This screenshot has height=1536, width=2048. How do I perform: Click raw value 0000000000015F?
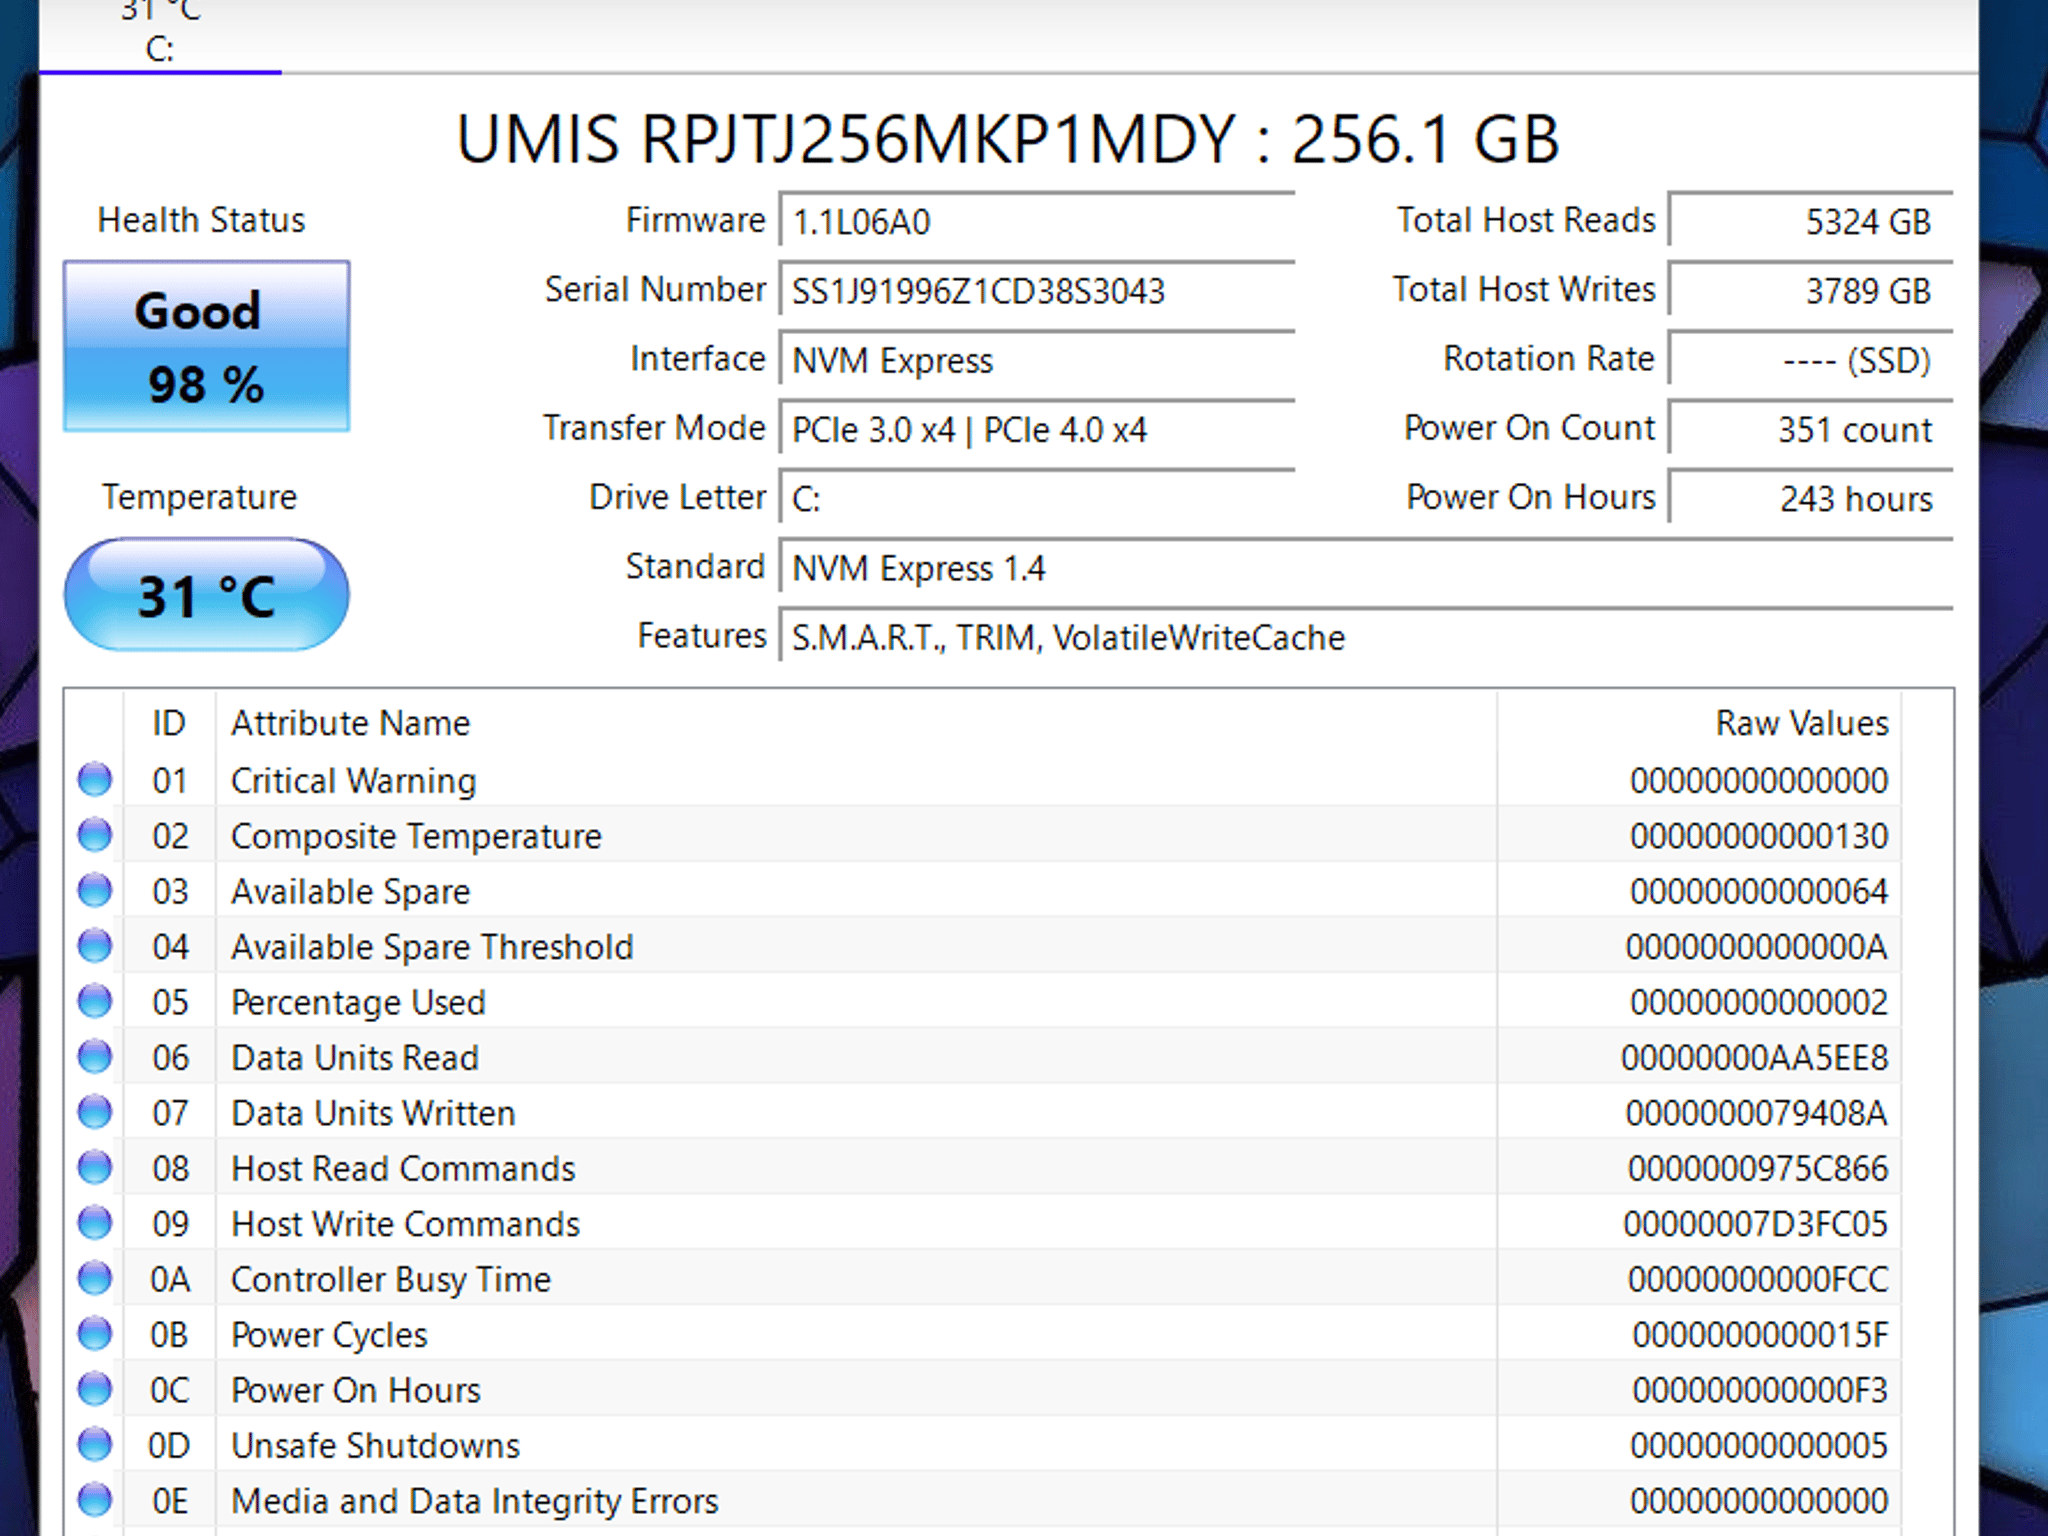click(x=1760, y=1335)
